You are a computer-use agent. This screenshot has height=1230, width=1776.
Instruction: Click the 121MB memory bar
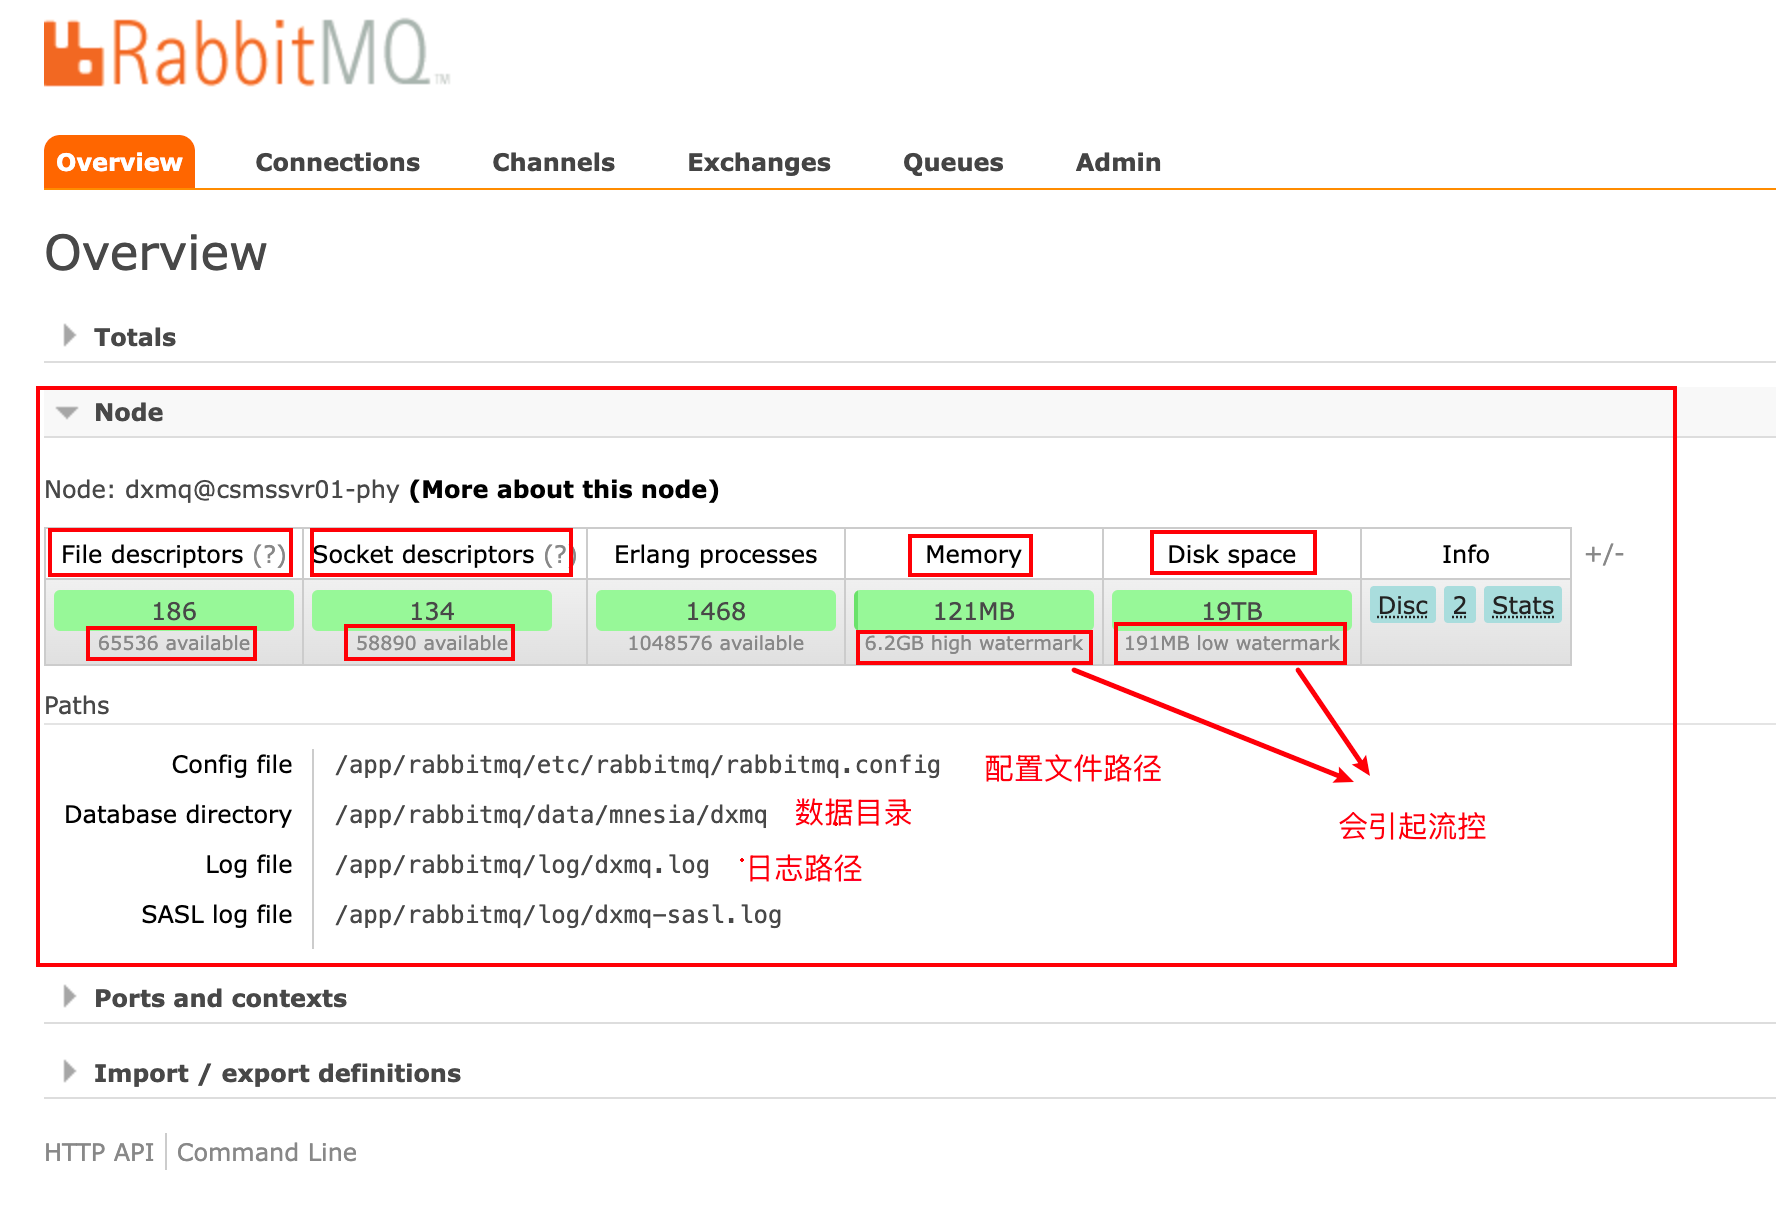click(x=974, y=610)
